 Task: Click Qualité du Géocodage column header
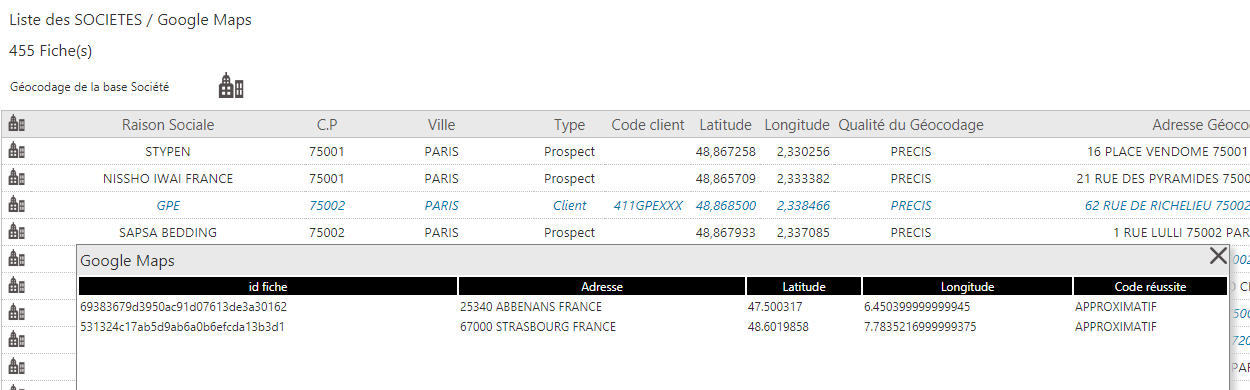click(911, 125)
